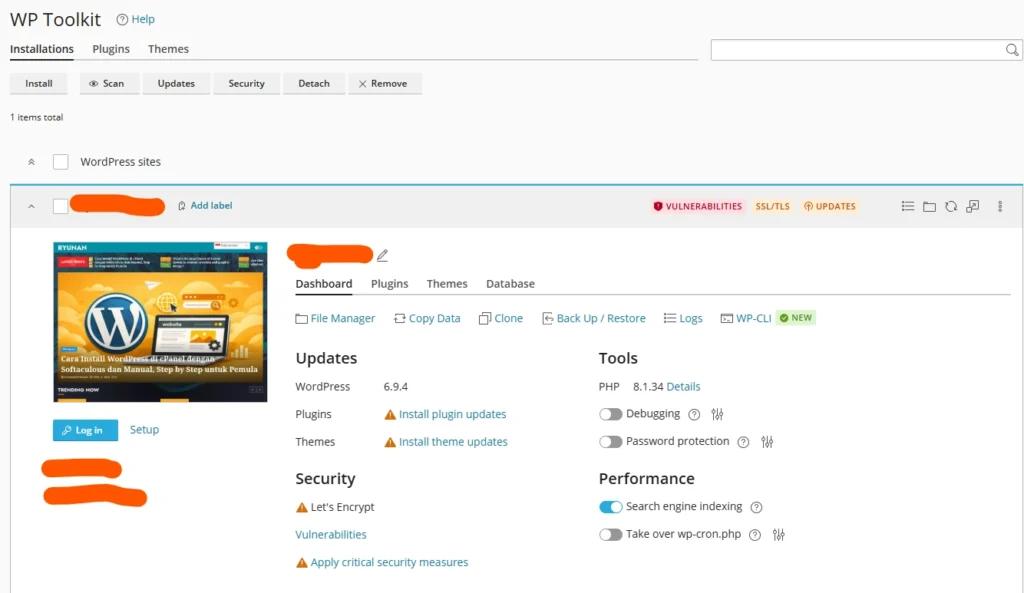The height and width of the screenshot is (593, 1024).
Task: Check the site installation checkbox
Action: [60, 206]
